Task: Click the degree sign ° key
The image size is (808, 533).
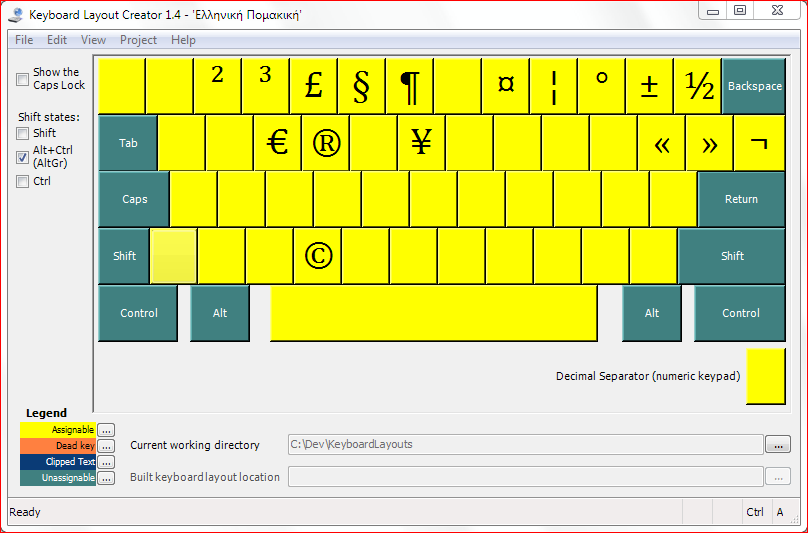Action: coord(601,86)
